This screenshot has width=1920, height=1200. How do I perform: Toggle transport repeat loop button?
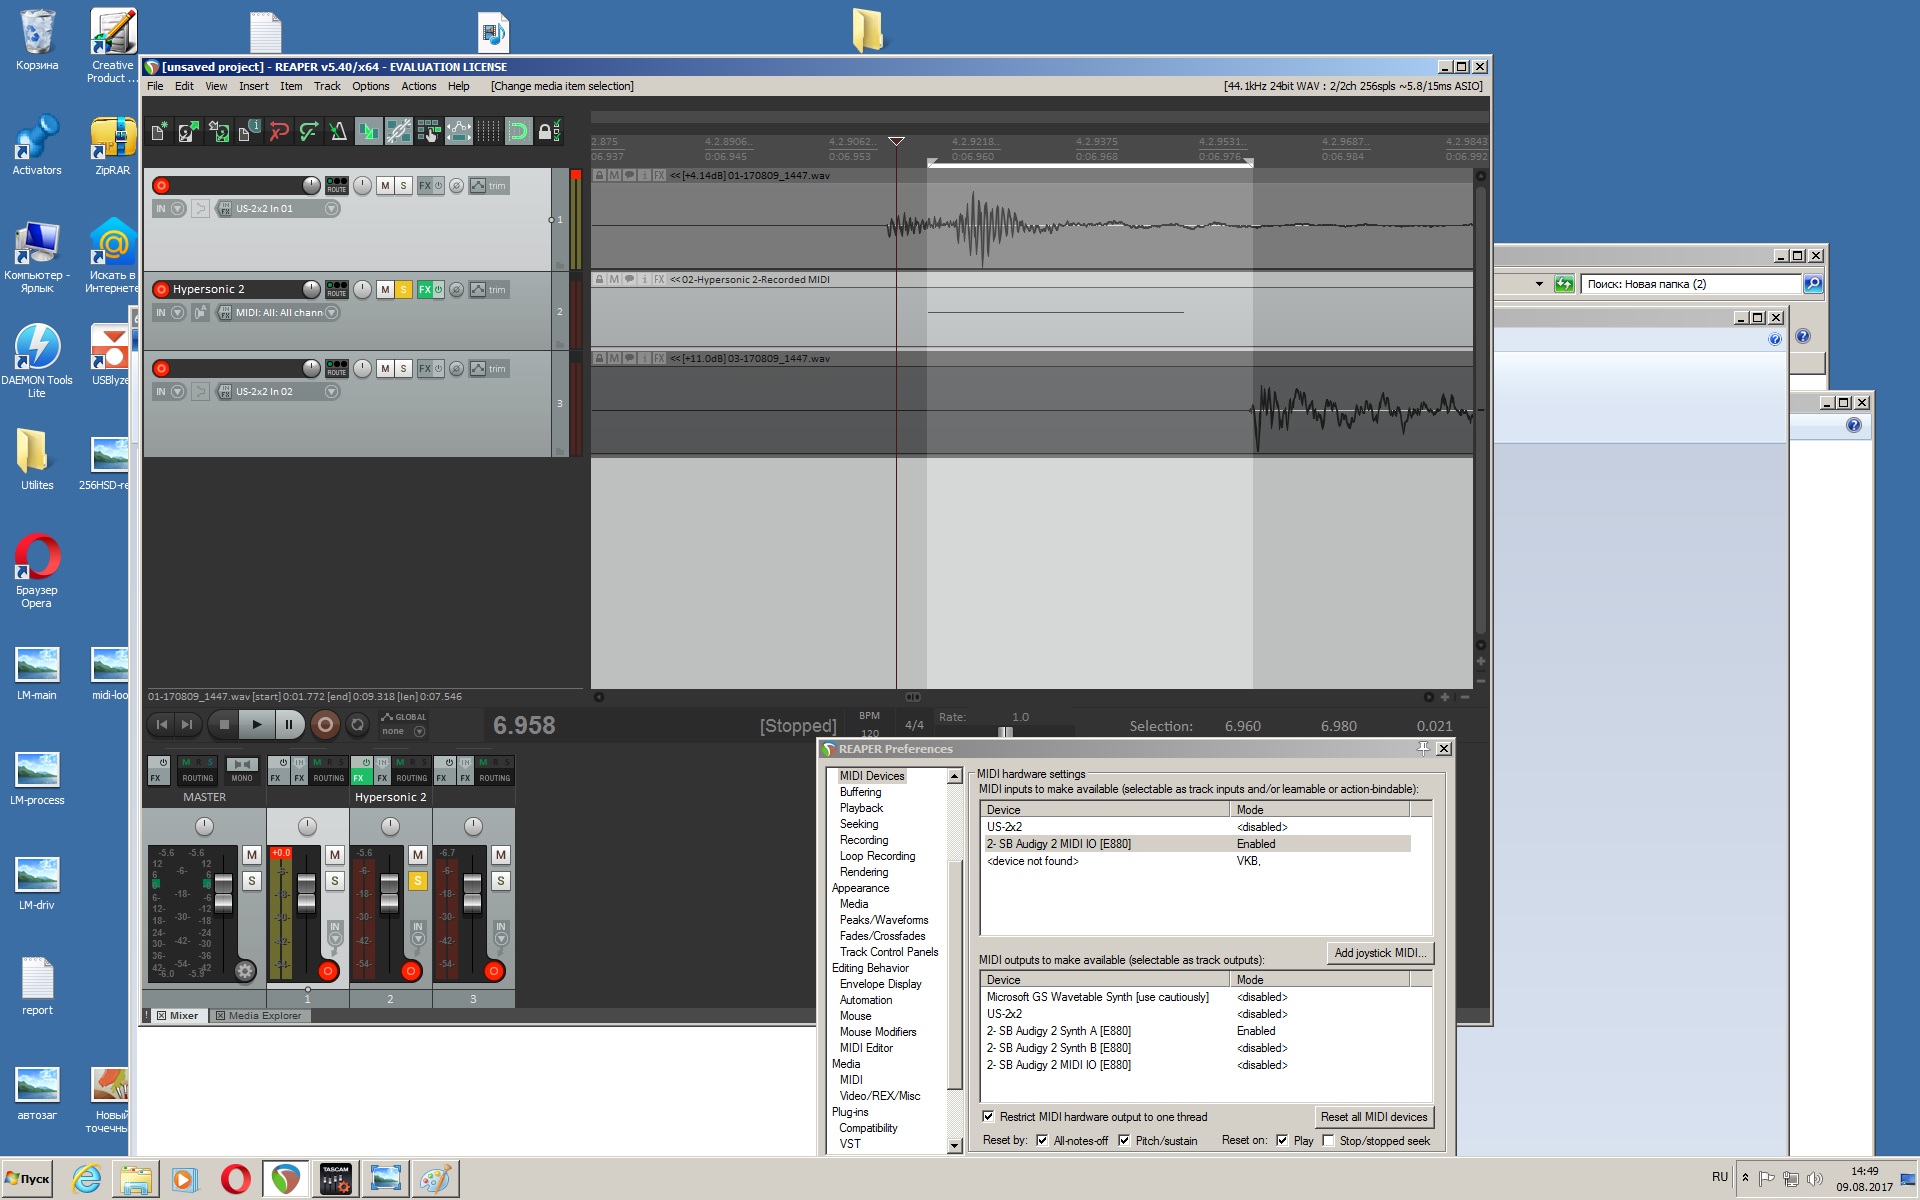point(357,725)
